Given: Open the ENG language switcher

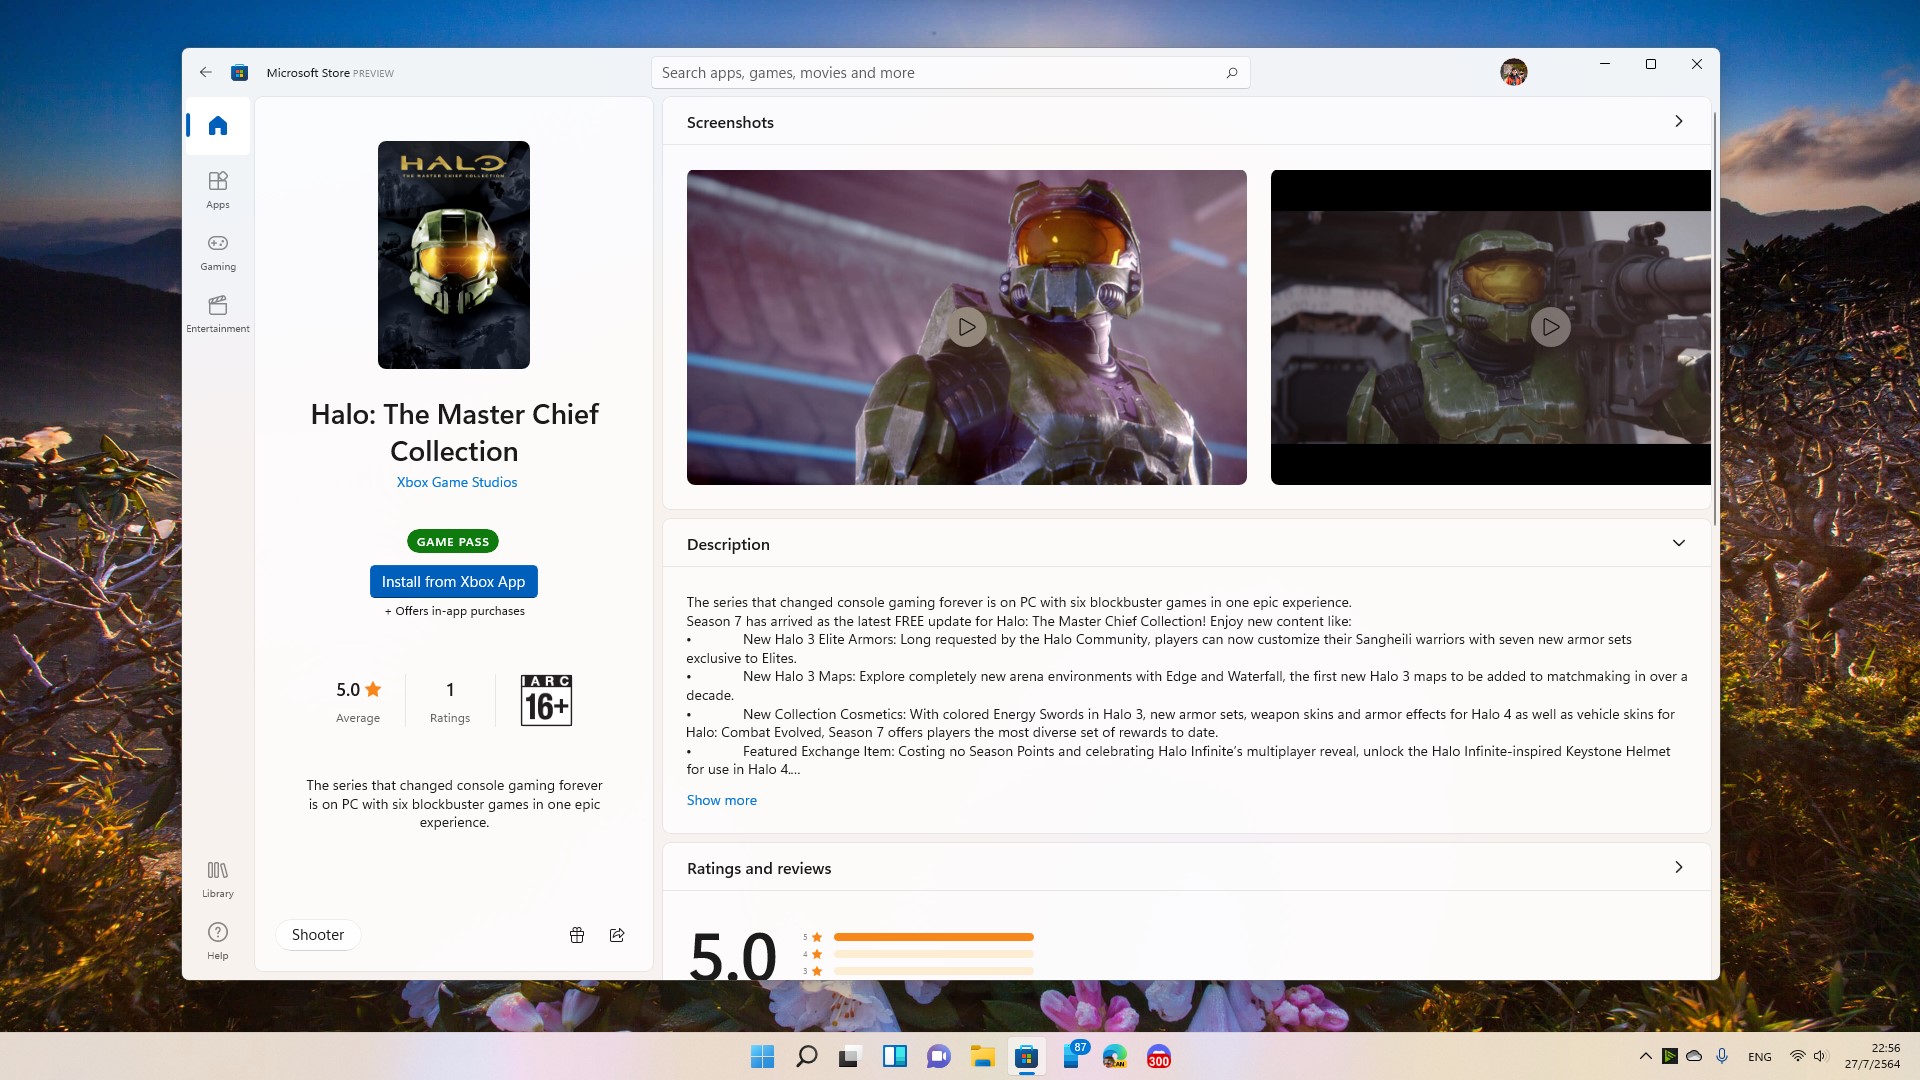Looking at the screenshot, I should (x=1760, y=1057).
